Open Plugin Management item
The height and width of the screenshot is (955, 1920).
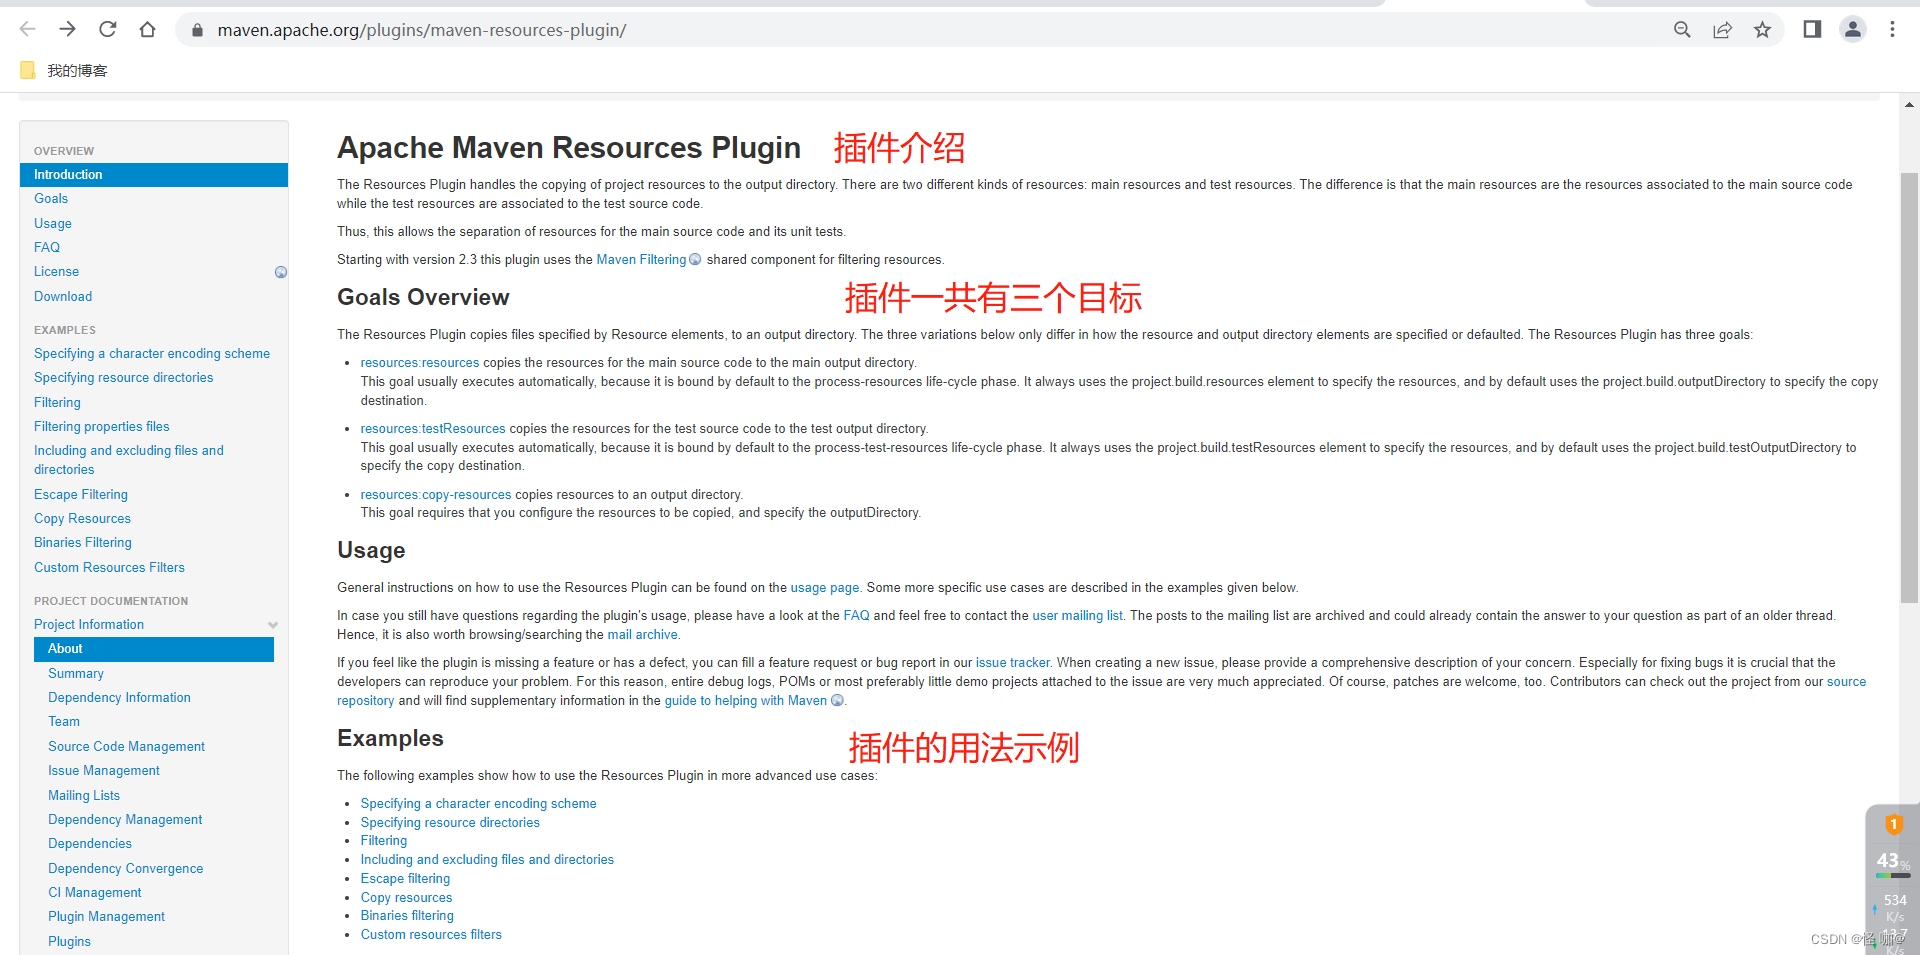[x=107, y=917]
